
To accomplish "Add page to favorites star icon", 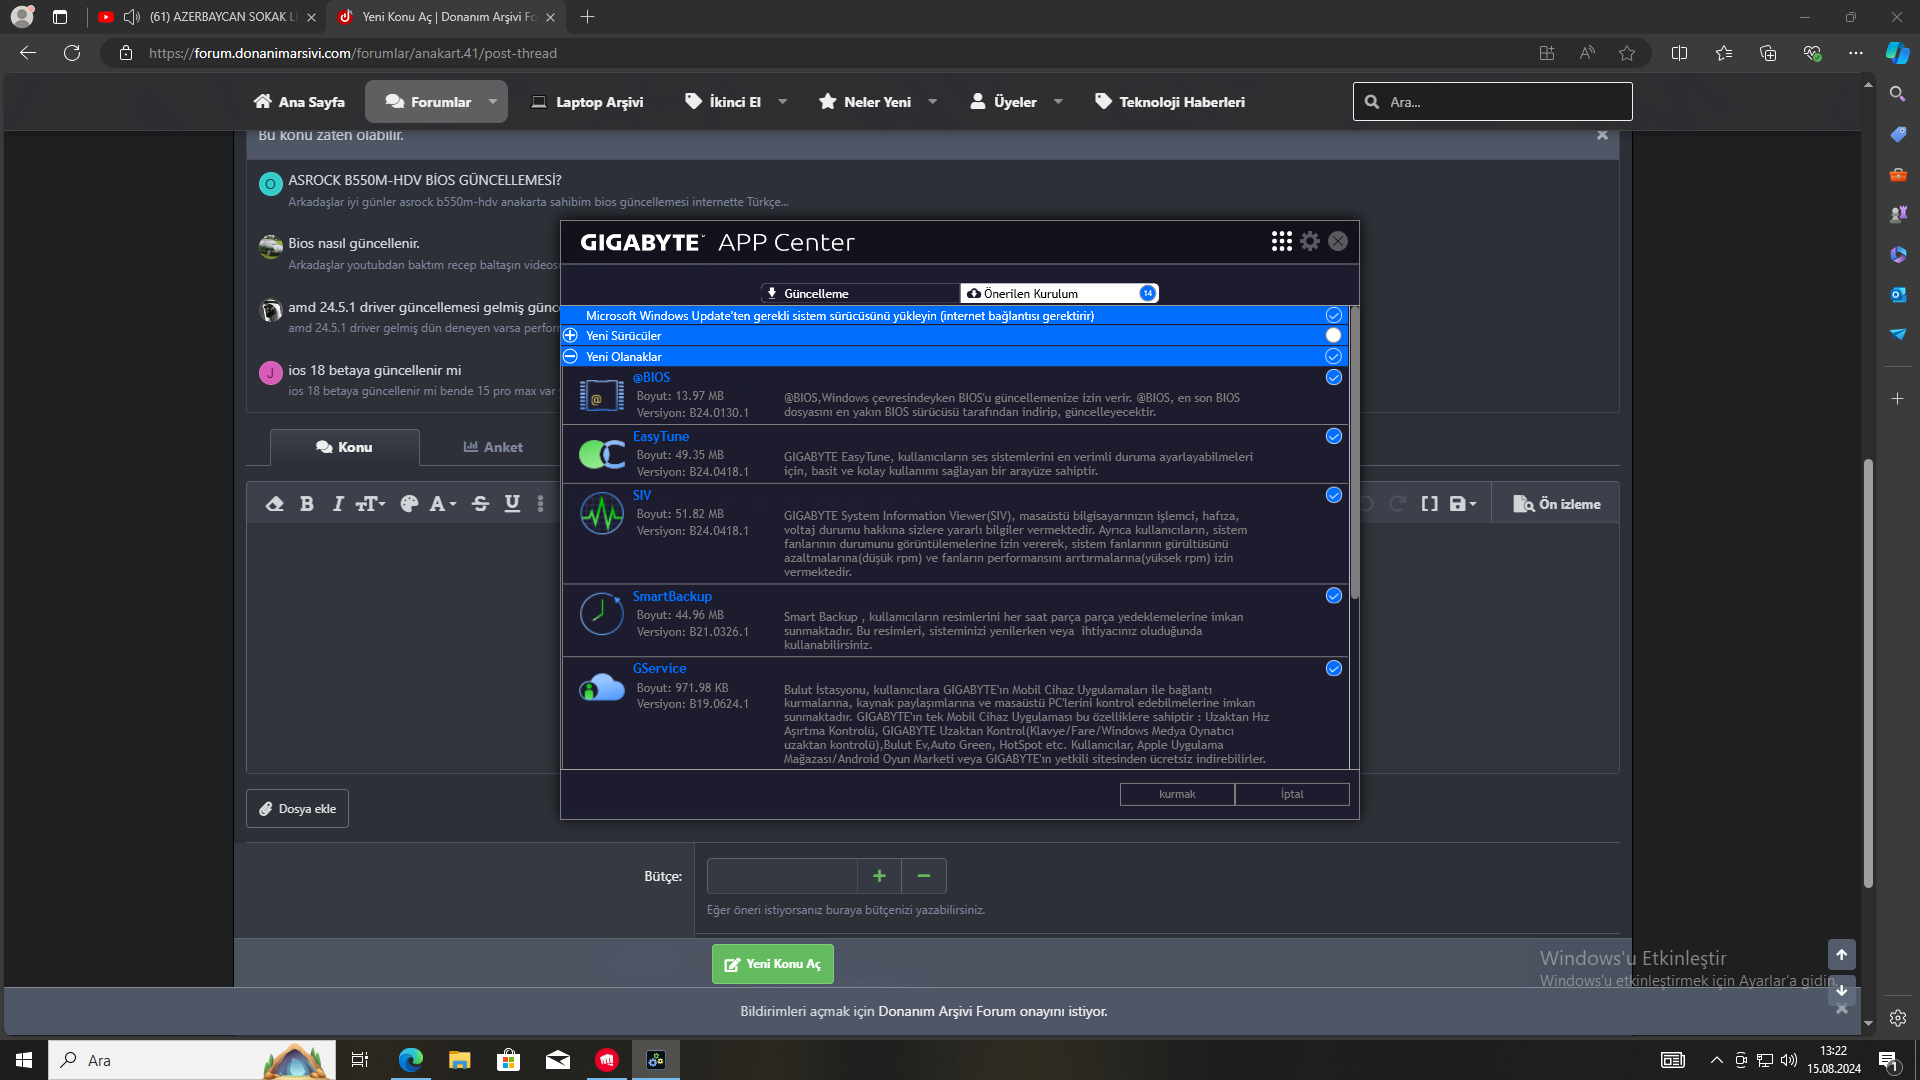I will (1627, 53).
